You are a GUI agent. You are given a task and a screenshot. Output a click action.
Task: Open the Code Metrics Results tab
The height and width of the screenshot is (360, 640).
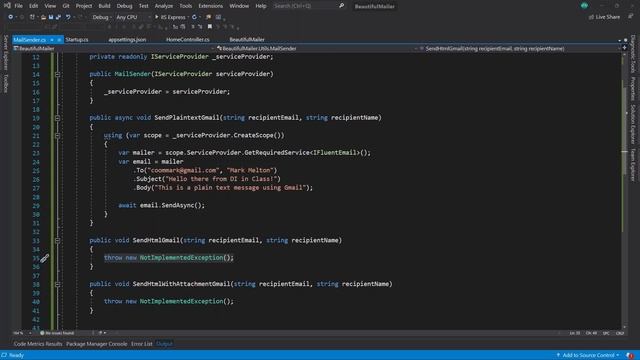(x=38, y=344)
